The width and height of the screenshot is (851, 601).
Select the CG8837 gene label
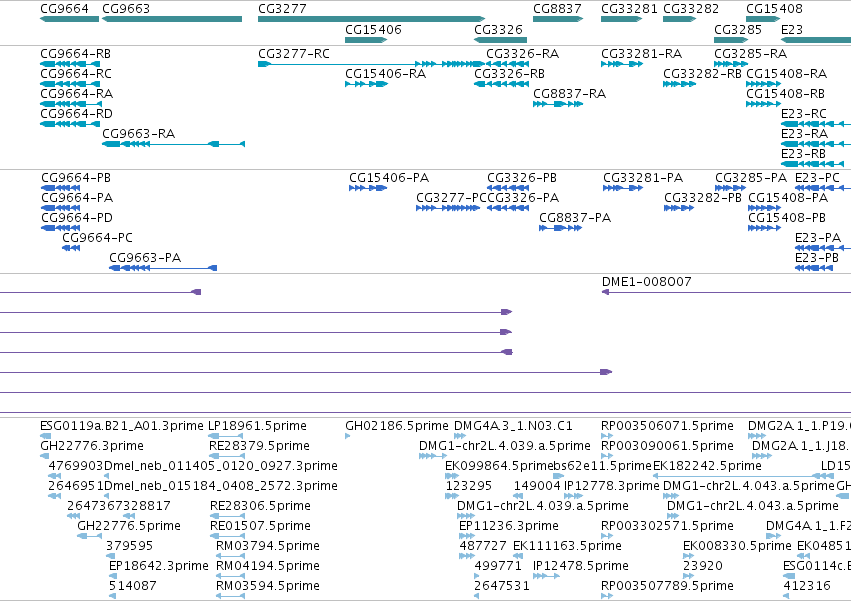(x=557, y=9)
